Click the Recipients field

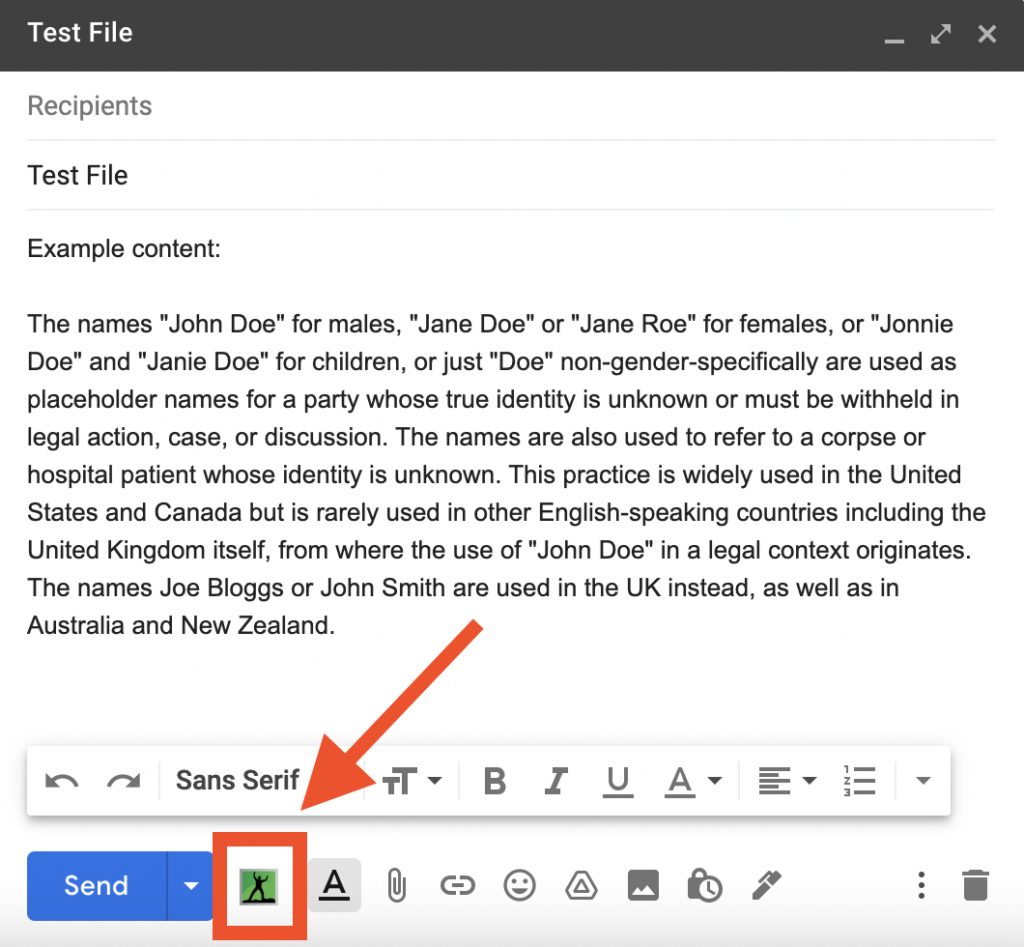[511, 106]
